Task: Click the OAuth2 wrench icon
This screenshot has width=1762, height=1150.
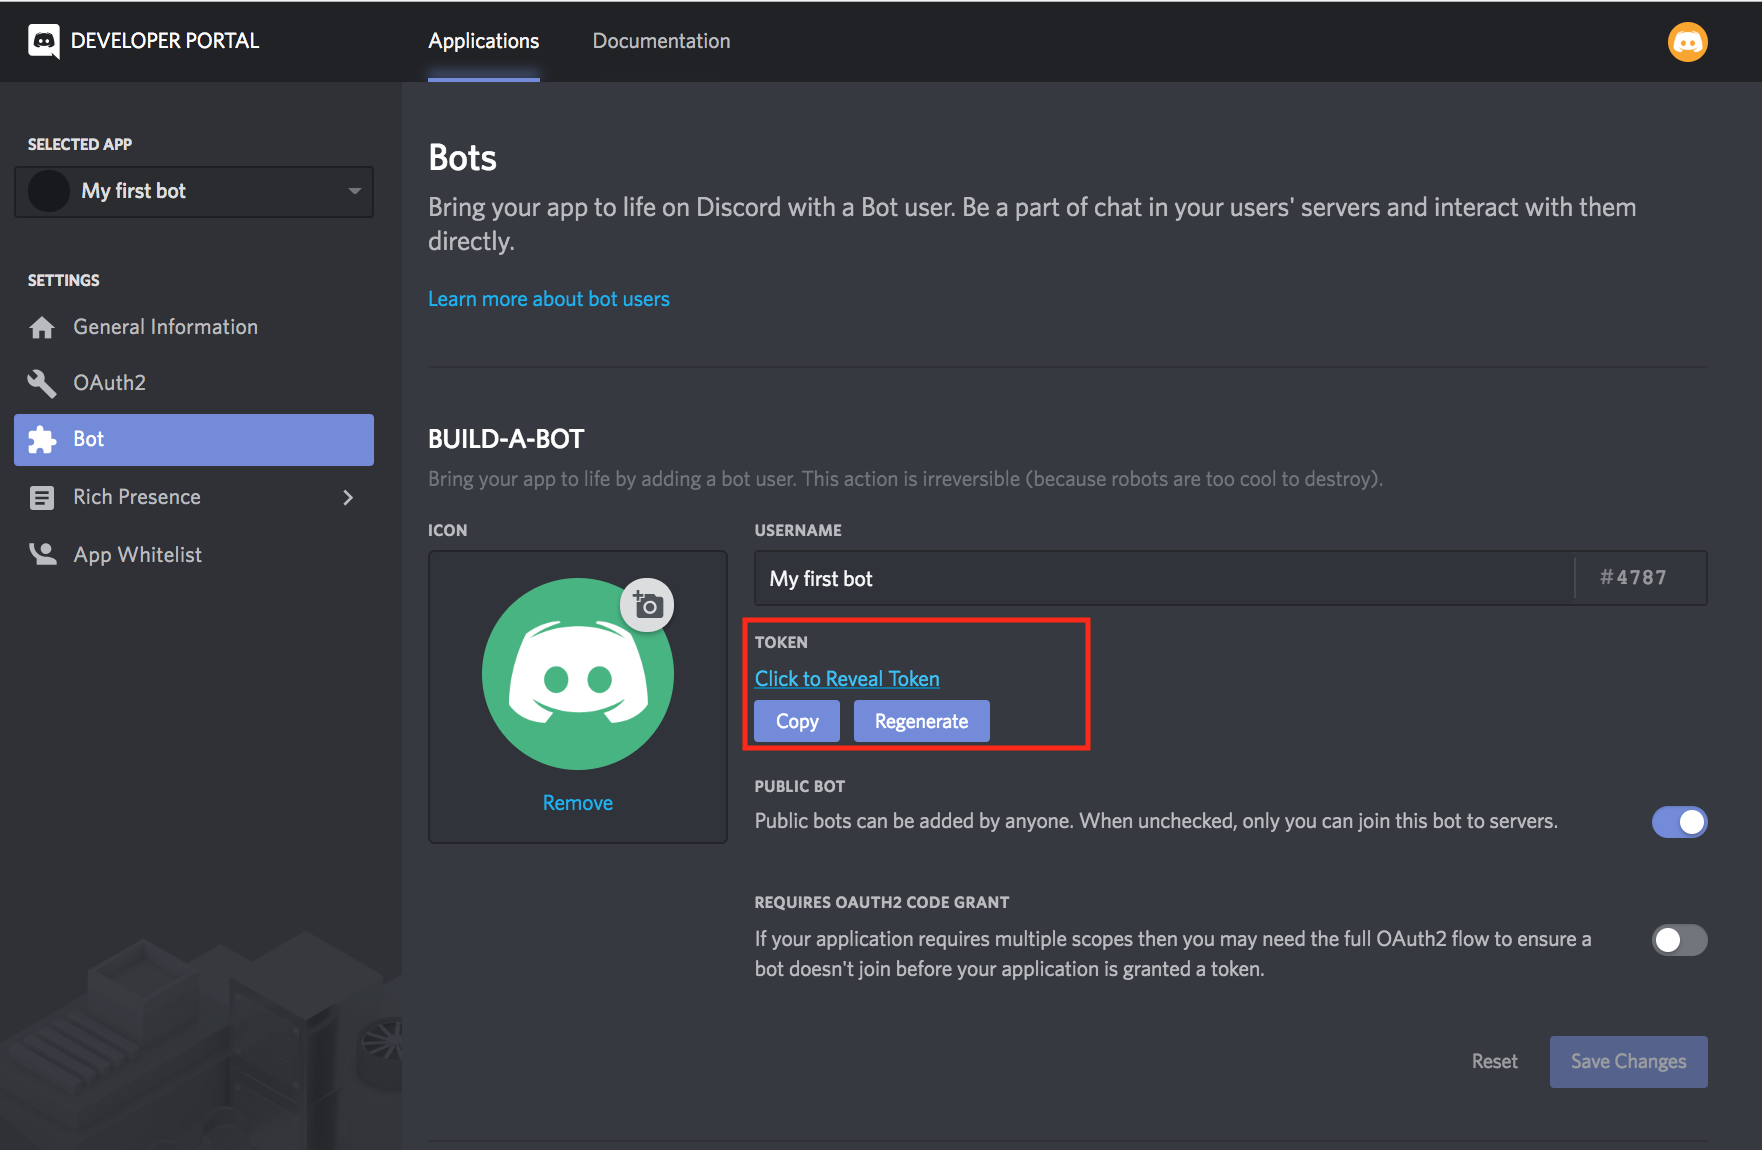Action: point(42,383)
